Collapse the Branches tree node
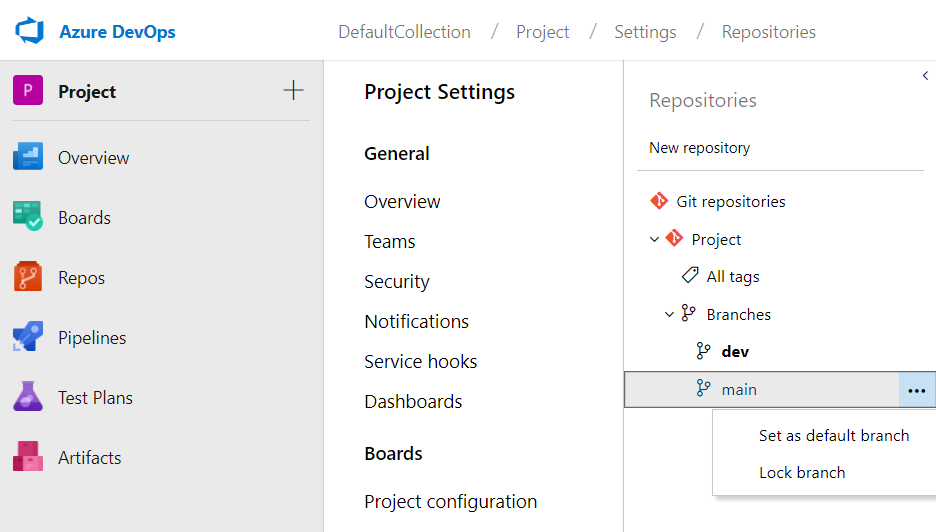The width and height of the screenshot is (936, 532). click(670, 314)
